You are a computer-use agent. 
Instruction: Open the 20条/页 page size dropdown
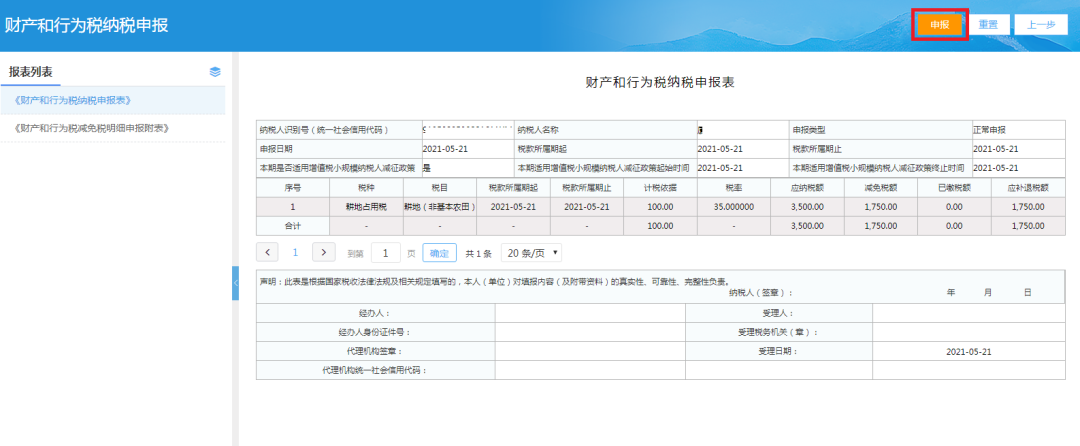[531, 253]
